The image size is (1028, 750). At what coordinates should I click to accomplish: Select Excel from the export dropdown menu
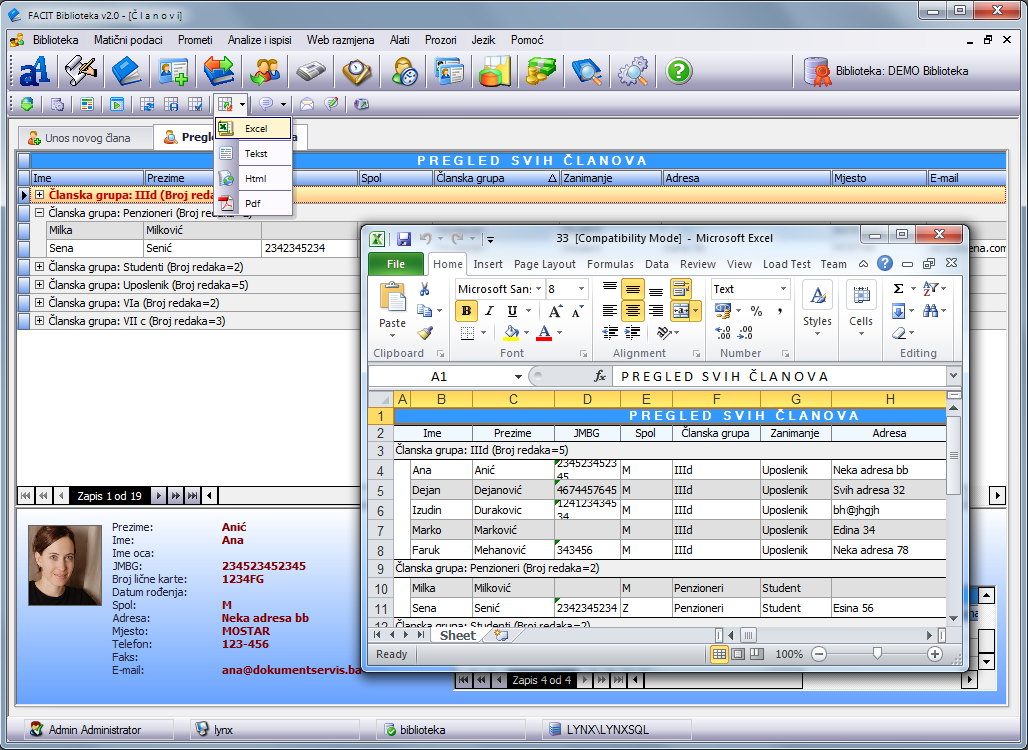[x=255, y=129]
